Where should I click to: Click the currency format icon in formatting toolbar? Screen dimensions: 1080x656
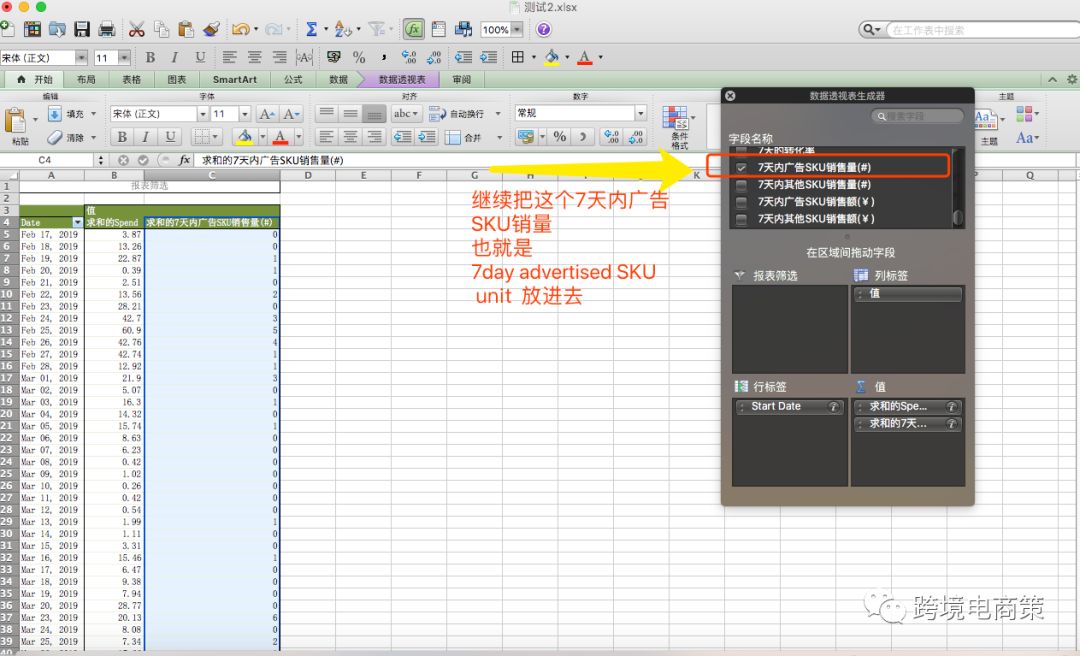tap(334, 57)
